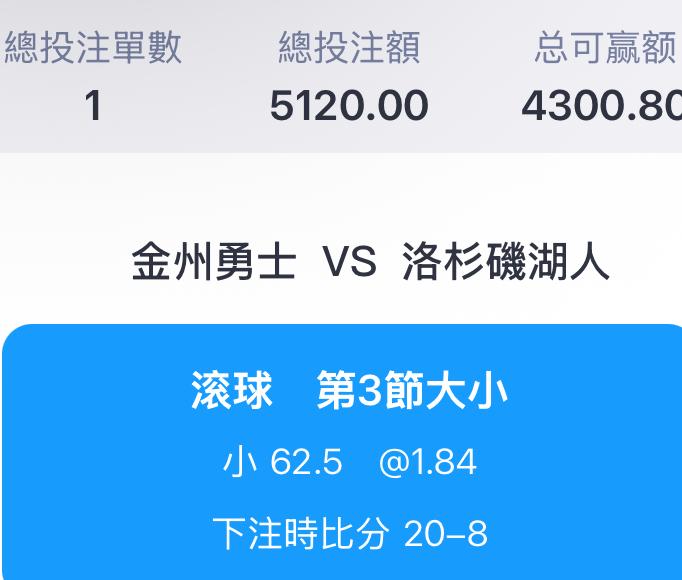Screen dimensions: 682x580
Task: Tap the VS text between teams
Action: 349,263
